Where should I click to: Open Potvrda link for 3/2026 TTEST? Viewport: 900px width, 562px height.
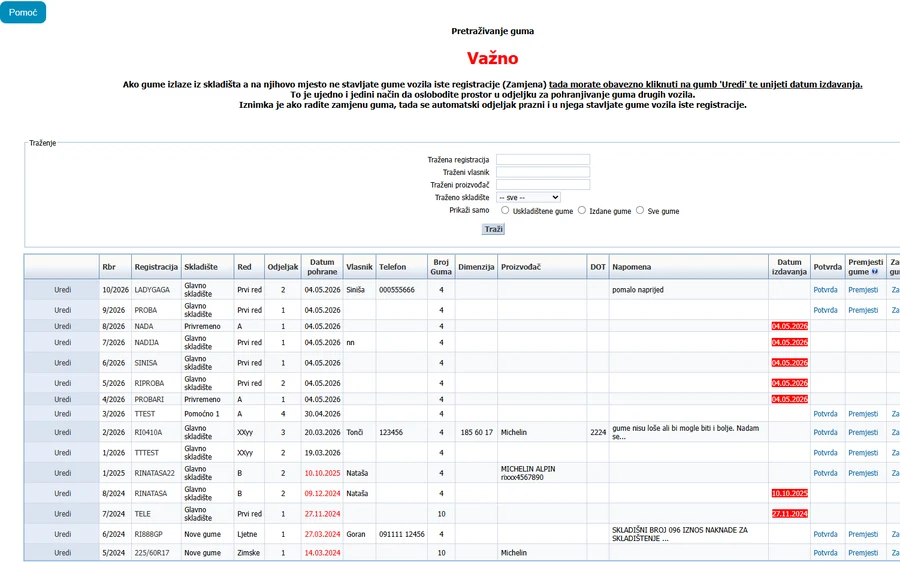[825, 414]
